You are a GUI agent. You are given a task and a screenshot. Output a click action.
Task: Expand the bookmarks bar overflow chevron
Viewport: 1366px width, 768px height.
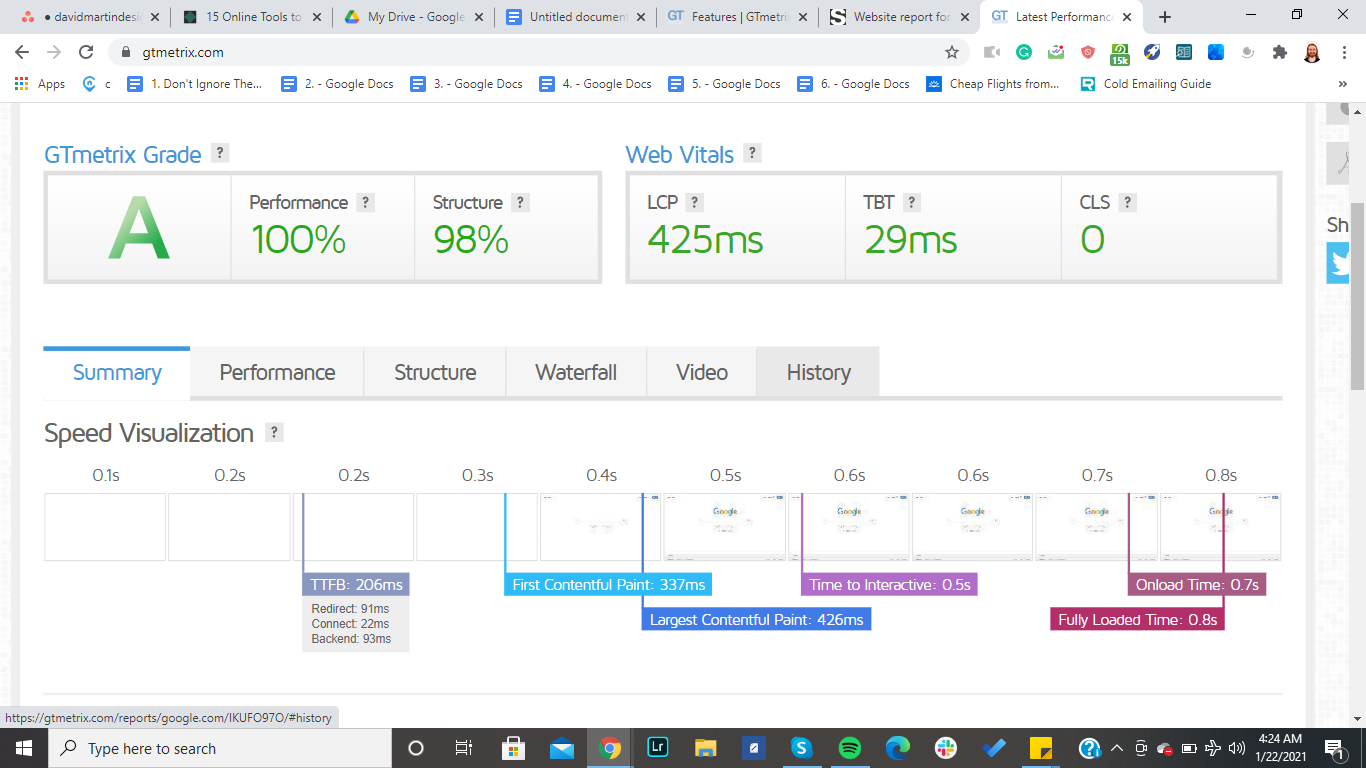1342,84
